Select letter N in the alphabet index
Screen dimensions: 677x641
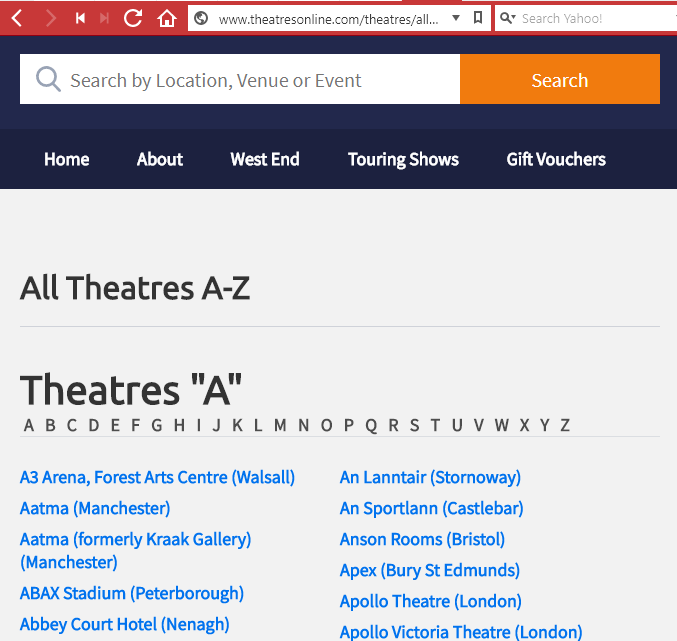coord(304,425)
